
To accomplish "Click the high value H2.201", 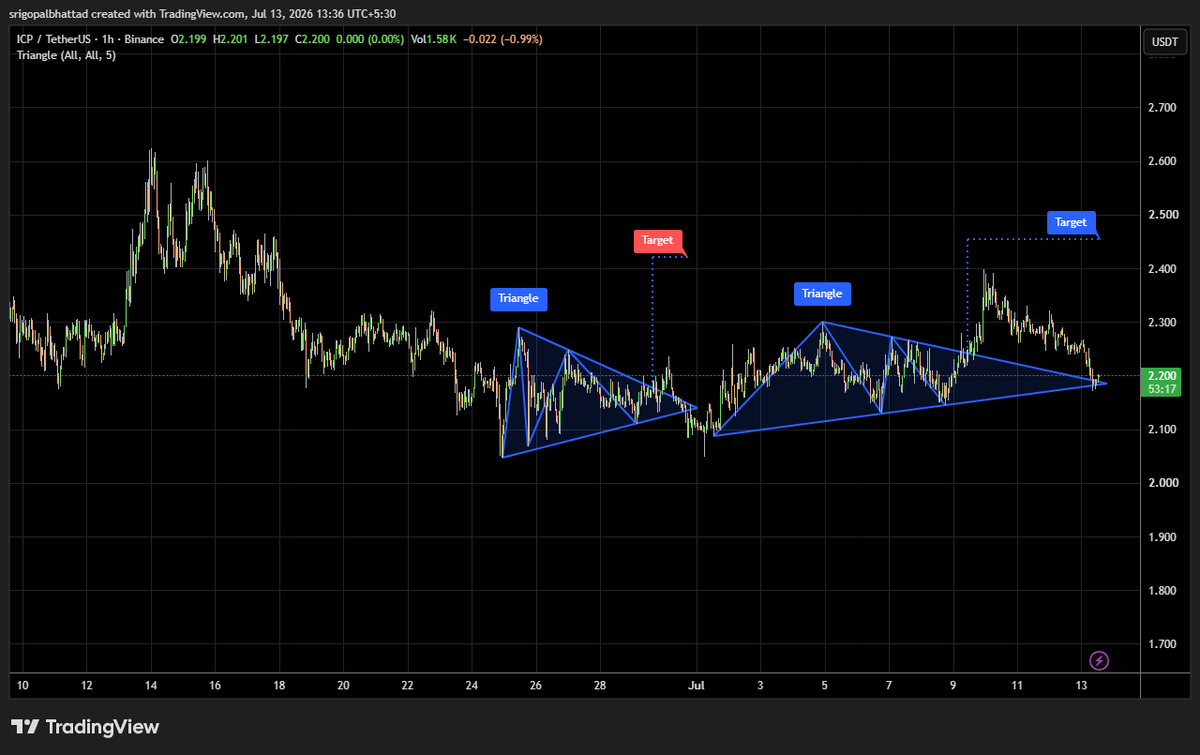I will [228, 39].
